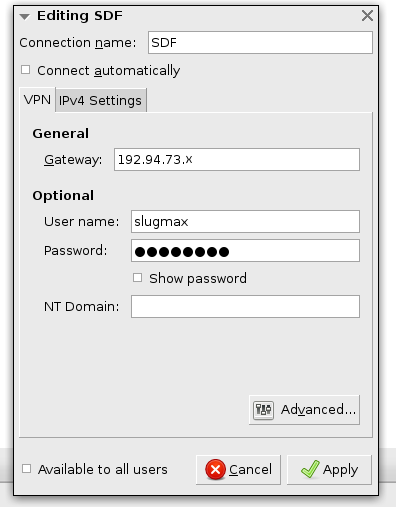Viewport: 396px width, 507px height.
Task: Click into the Gateway address field
Action: point(237,160)
